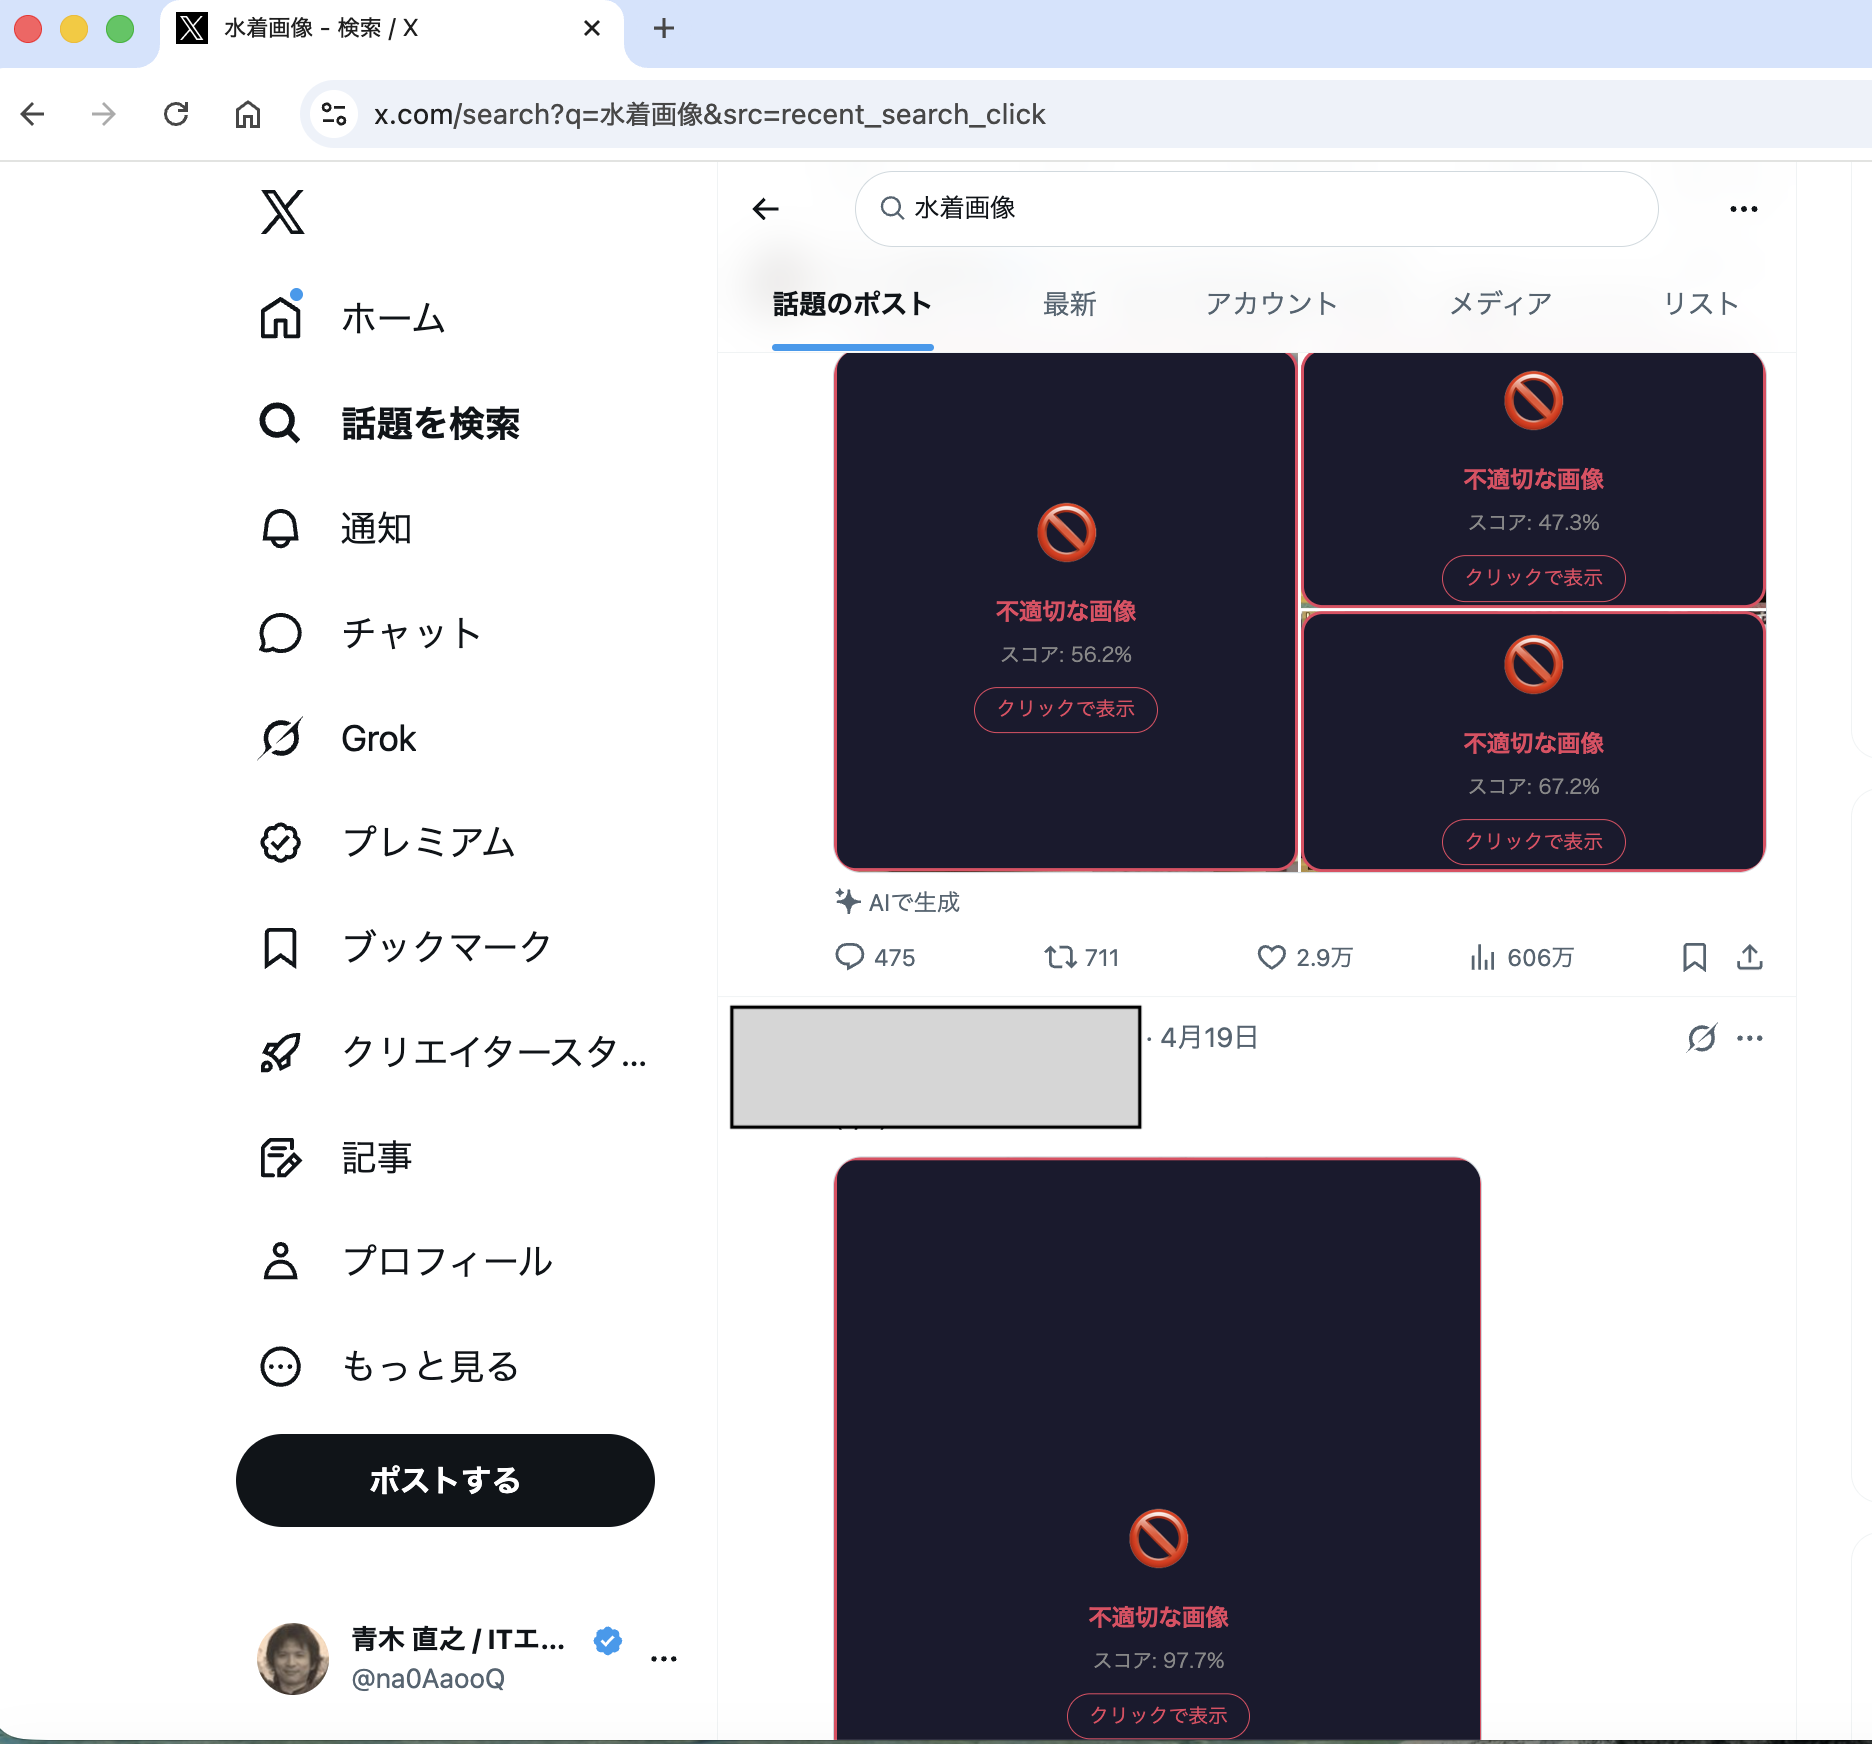Reveal the image scored 97.7%
Image resolution: width=1872 pixels, height=1744 pixels.
(1158, 1715)
